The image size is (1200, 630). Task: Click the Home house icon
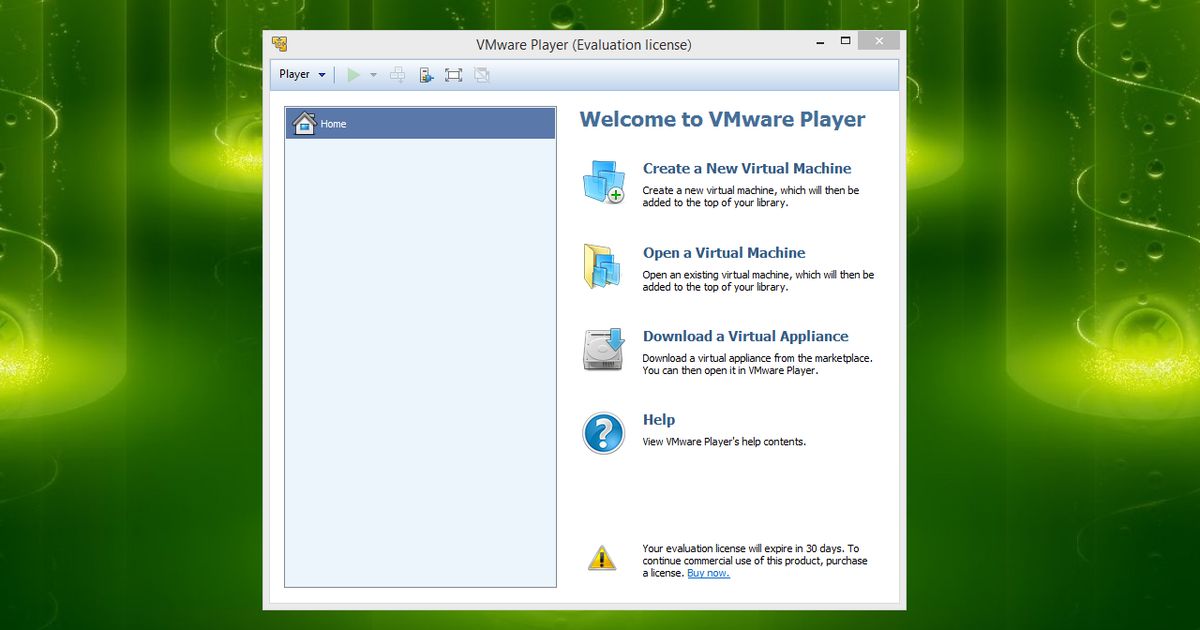304,123
